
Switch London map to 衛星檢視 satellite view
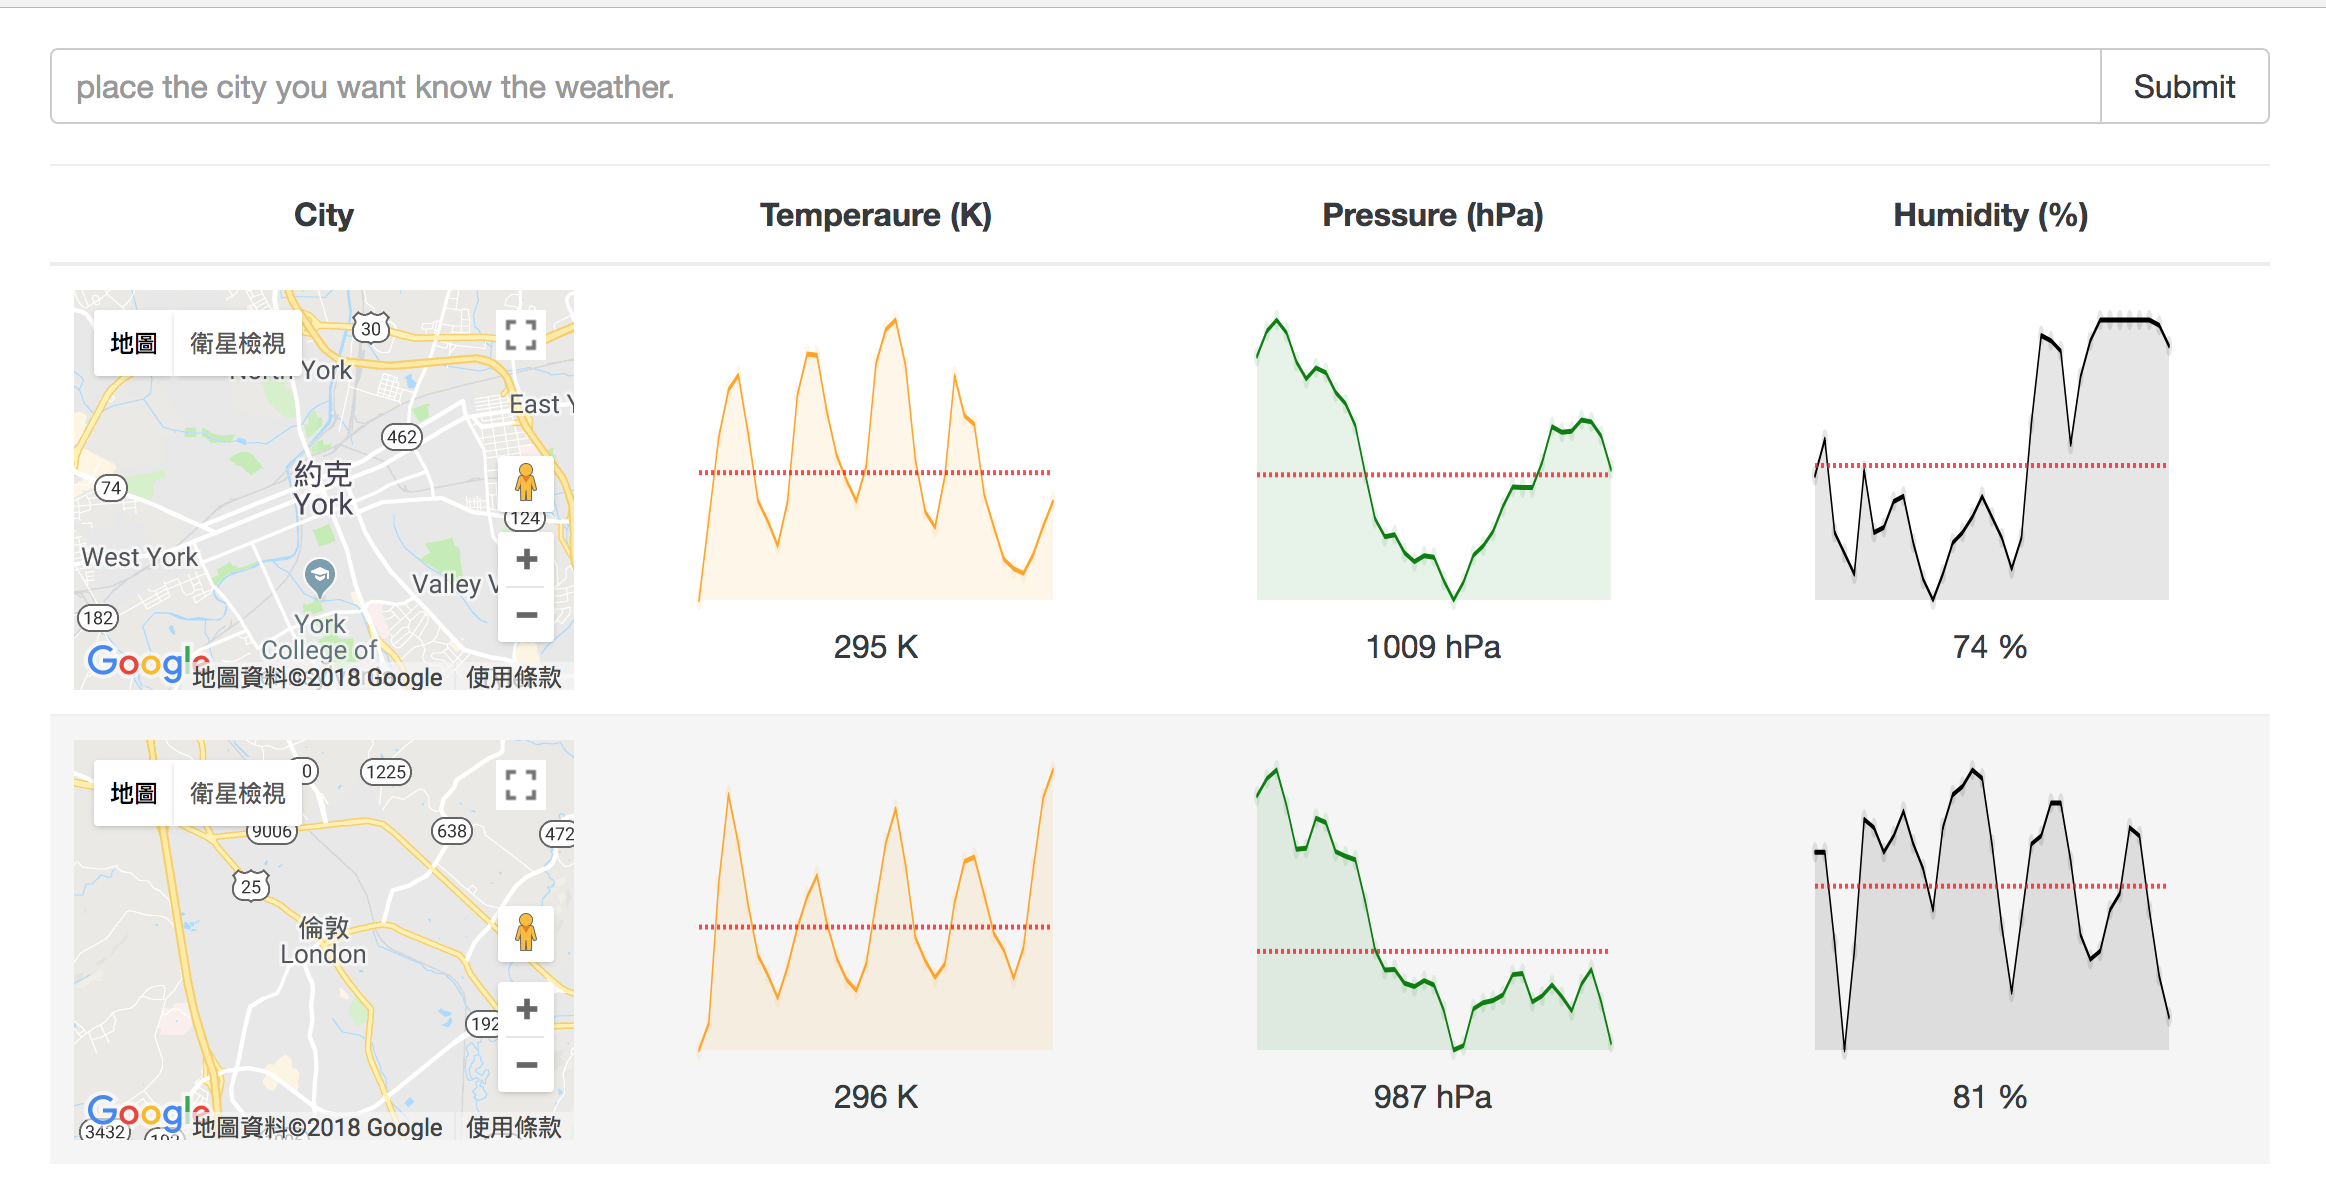[238, 794]
